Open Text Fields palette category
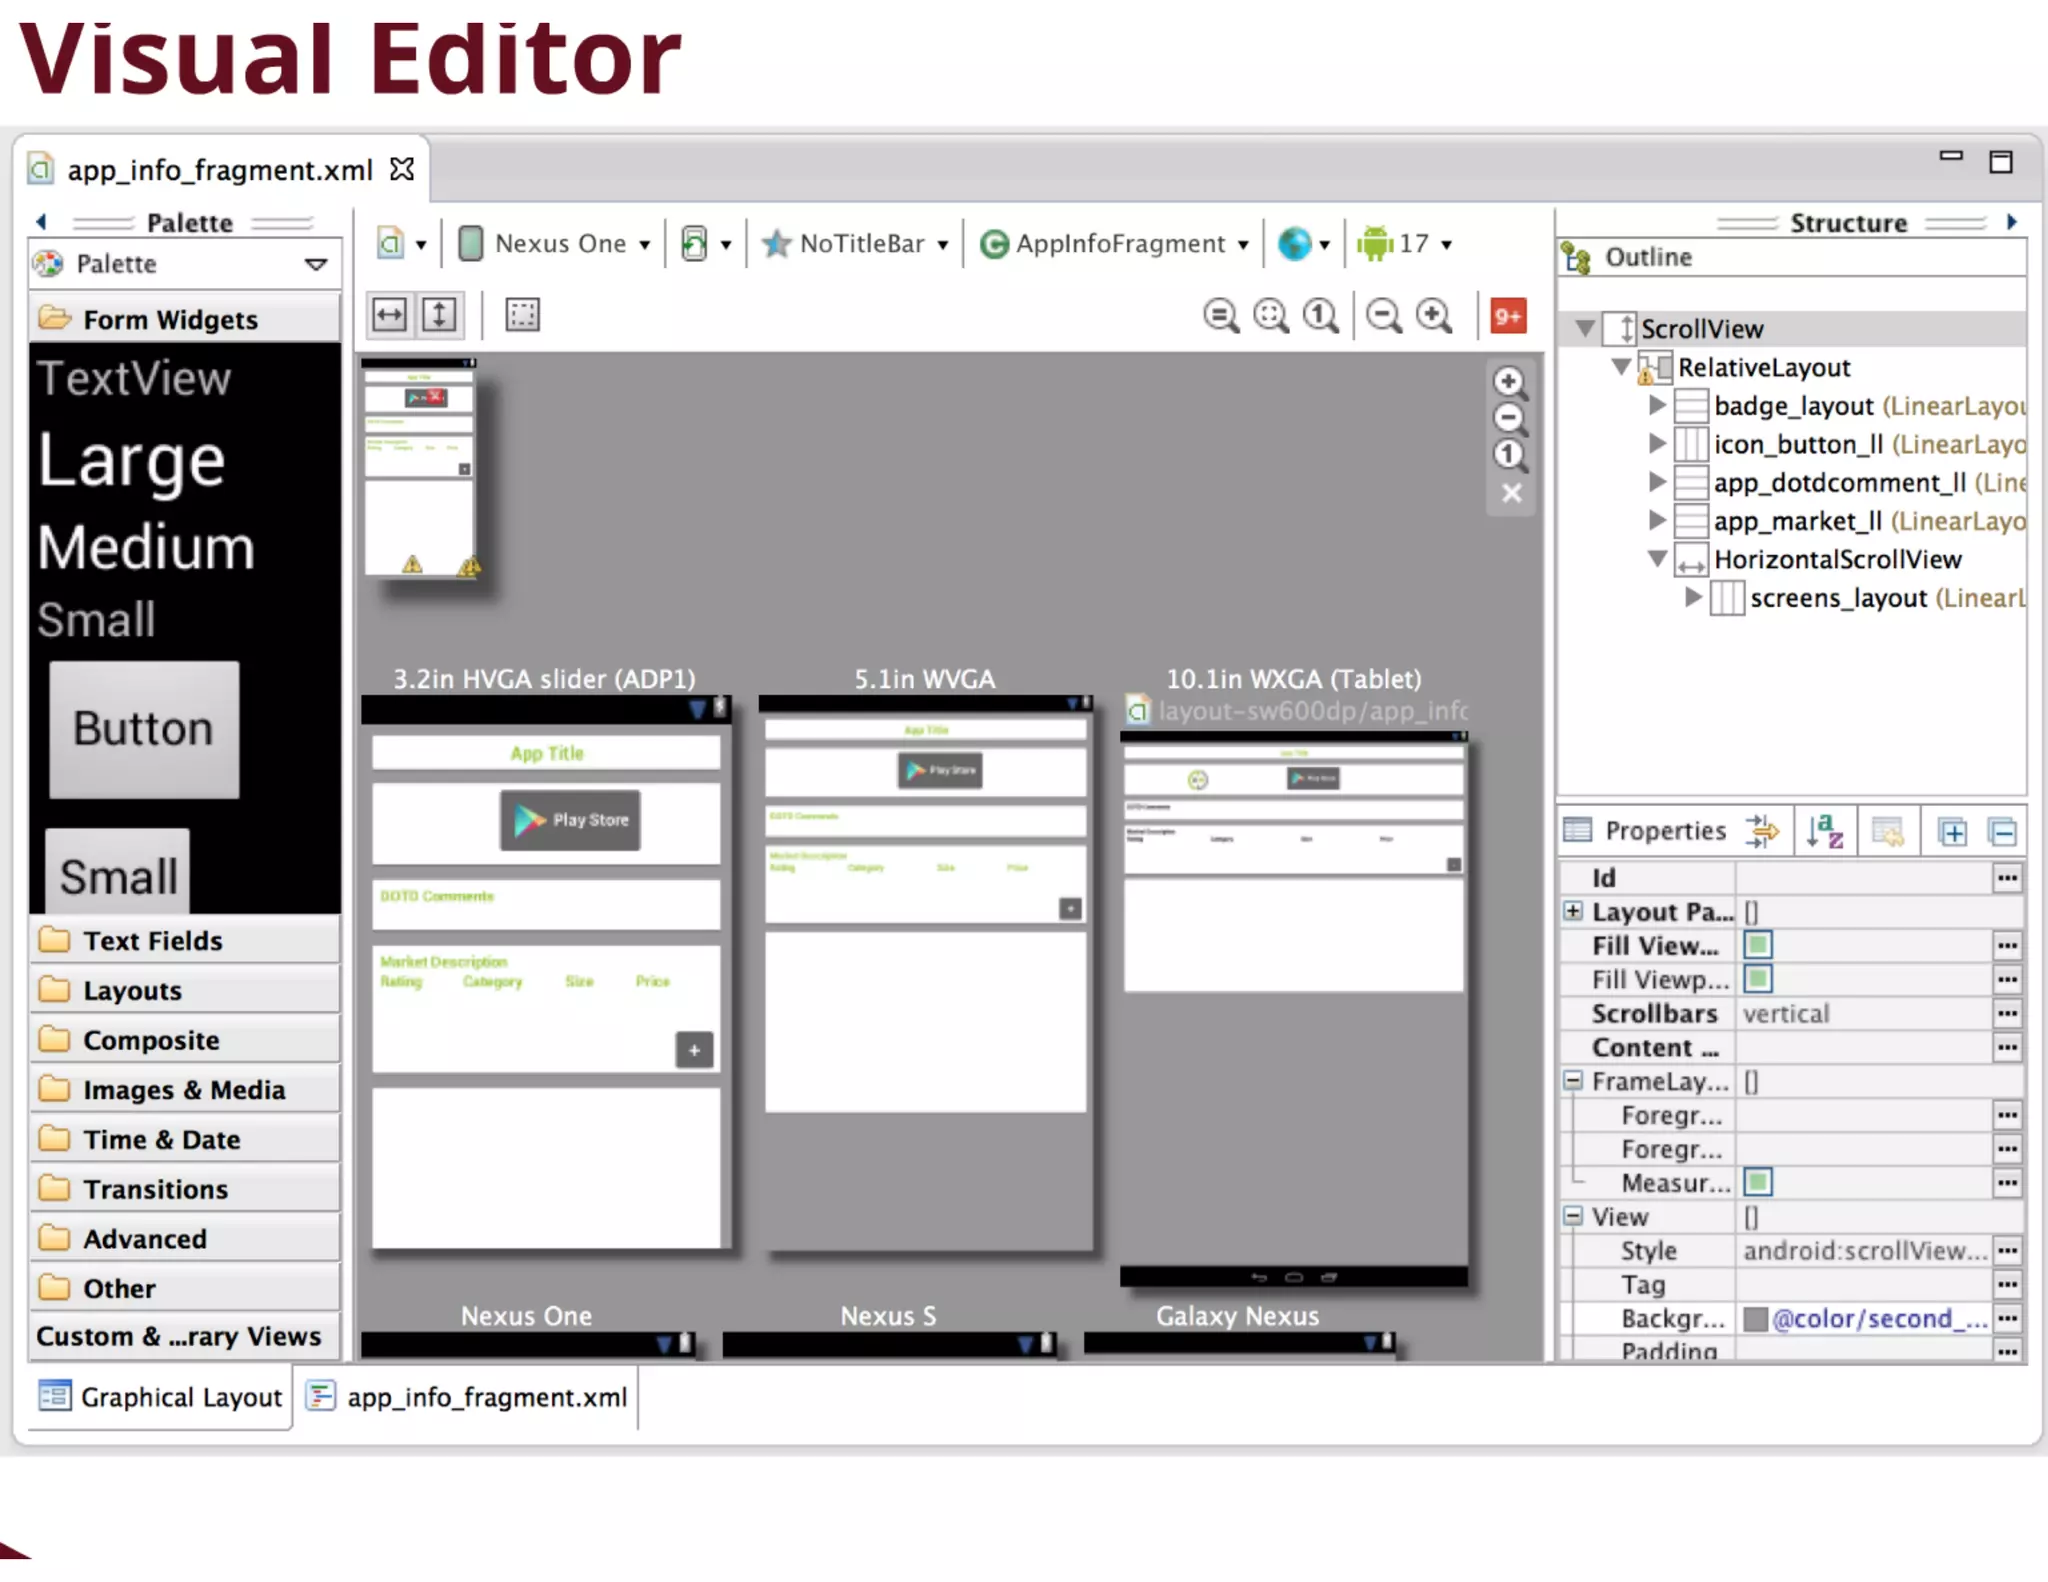 click(x=185, y=941)
